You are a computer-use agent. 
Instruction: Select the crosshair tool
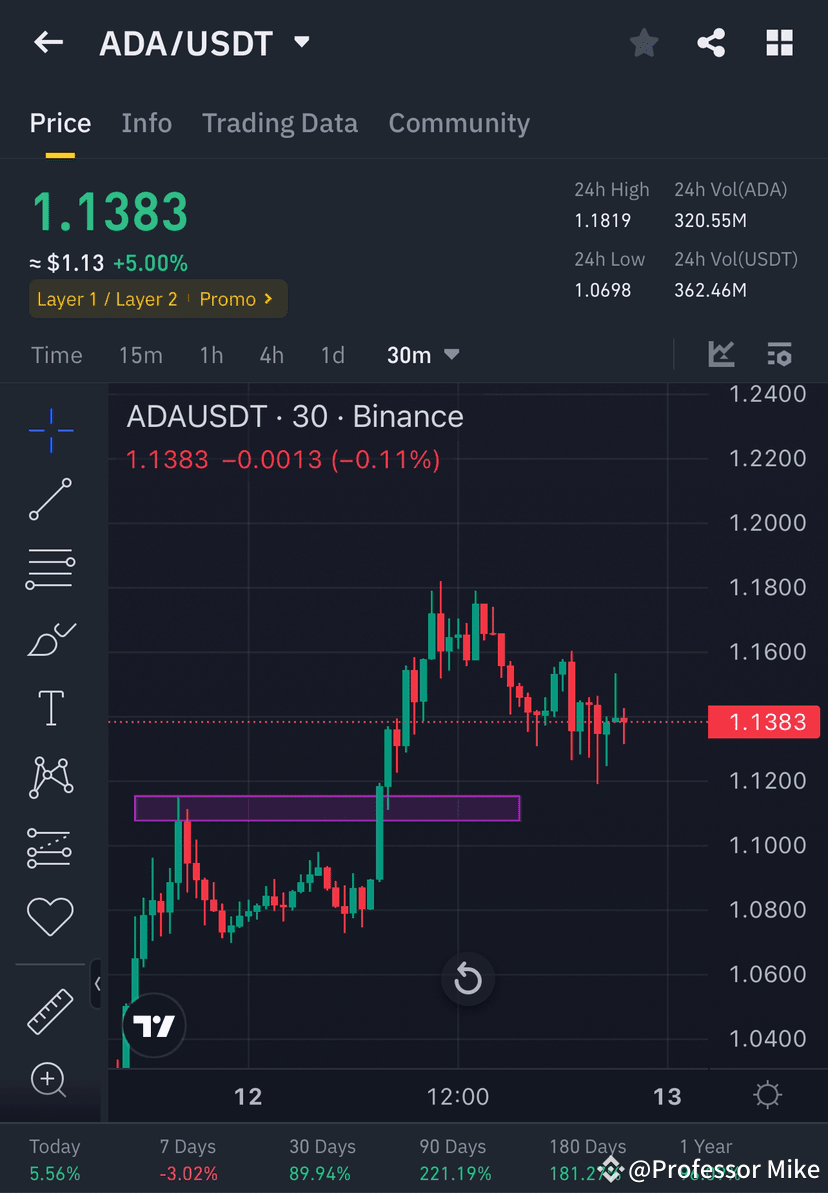pos(50,430)
